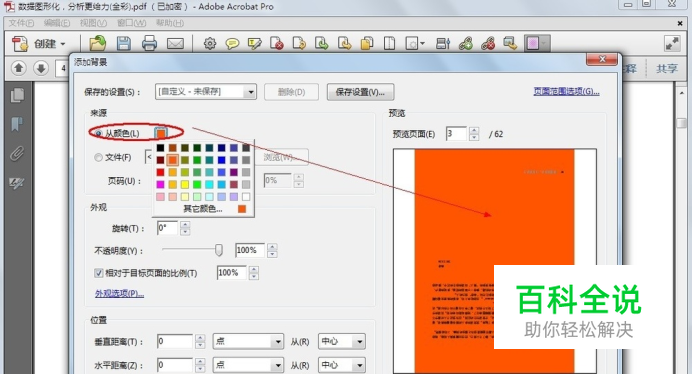The width and height of the screenshot is (692, 374).
Task: Add a sticky note comment icon
Action: tap(232, 44)
